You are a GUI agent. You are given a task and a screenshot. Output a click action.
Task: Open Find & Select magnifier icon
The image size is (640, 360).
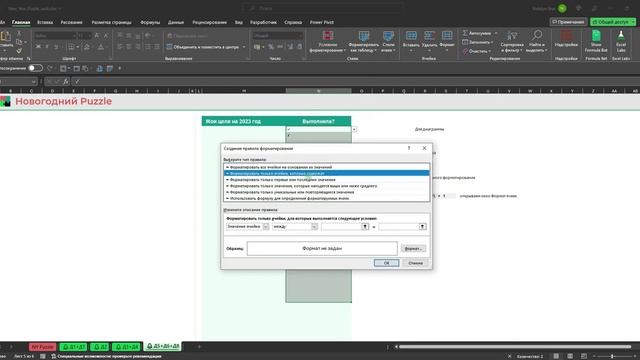(x=537, y=36)
